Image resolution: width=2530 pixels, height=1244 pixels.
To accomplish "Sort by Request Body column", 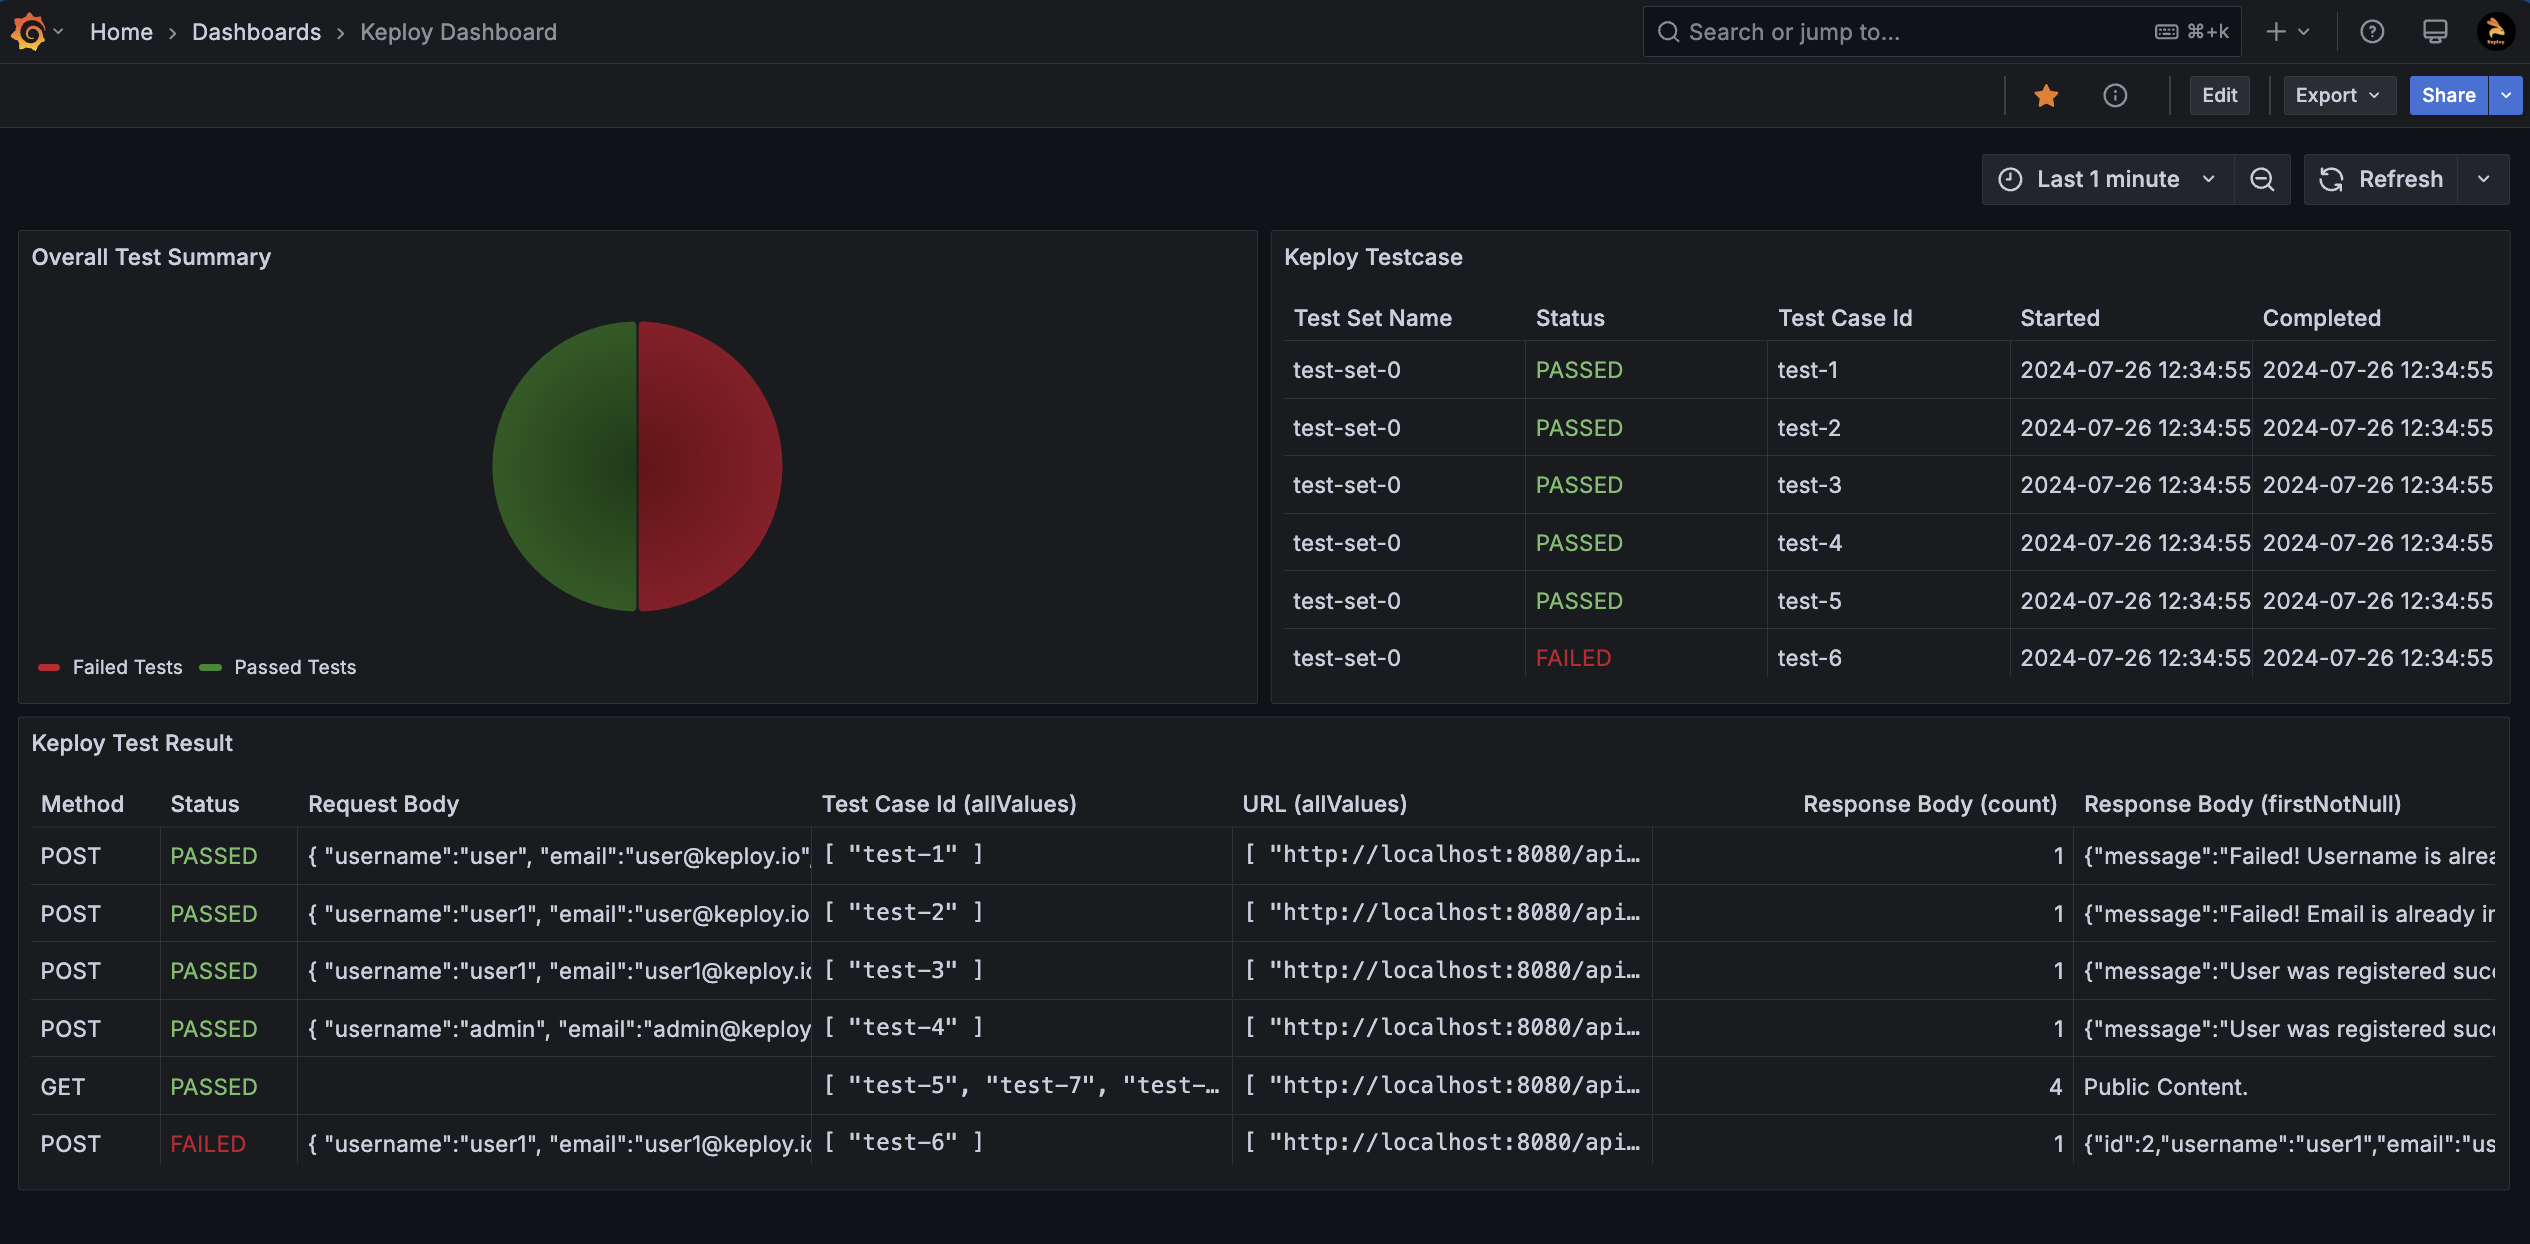I will click(x=383, y=804).
